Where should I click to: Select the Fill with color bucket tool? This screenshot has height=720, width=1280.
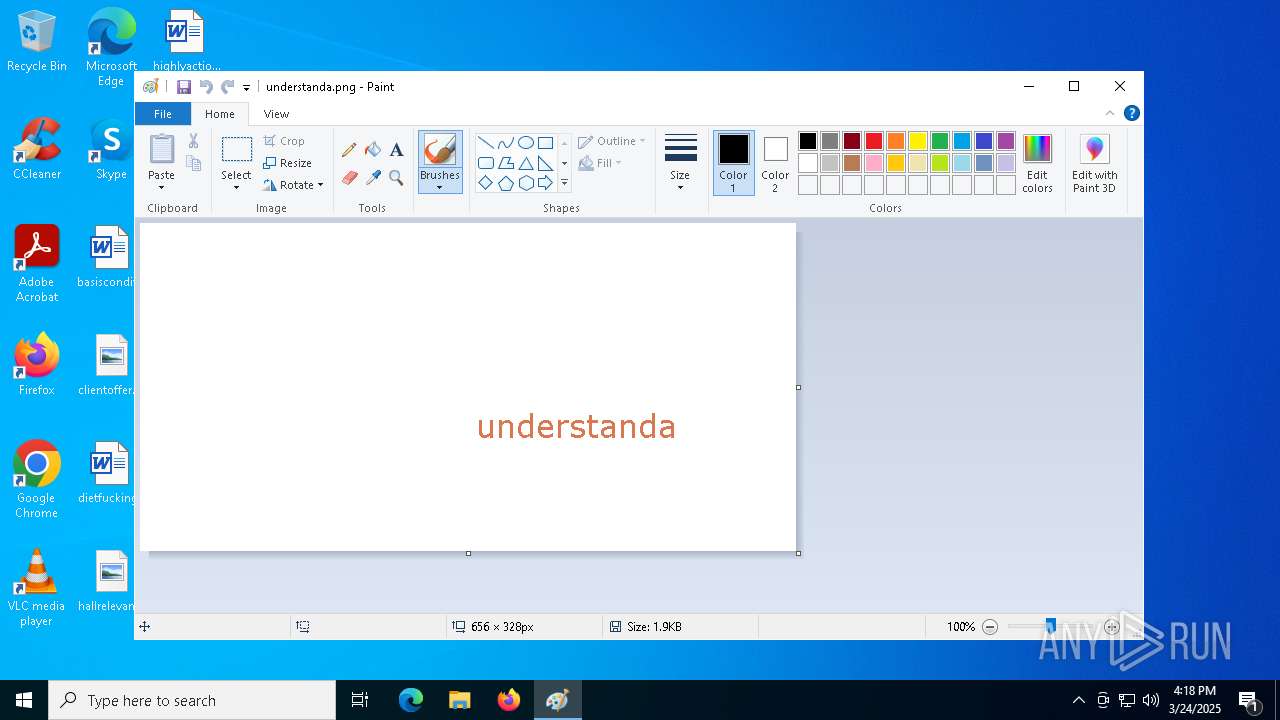click(373, 149)
